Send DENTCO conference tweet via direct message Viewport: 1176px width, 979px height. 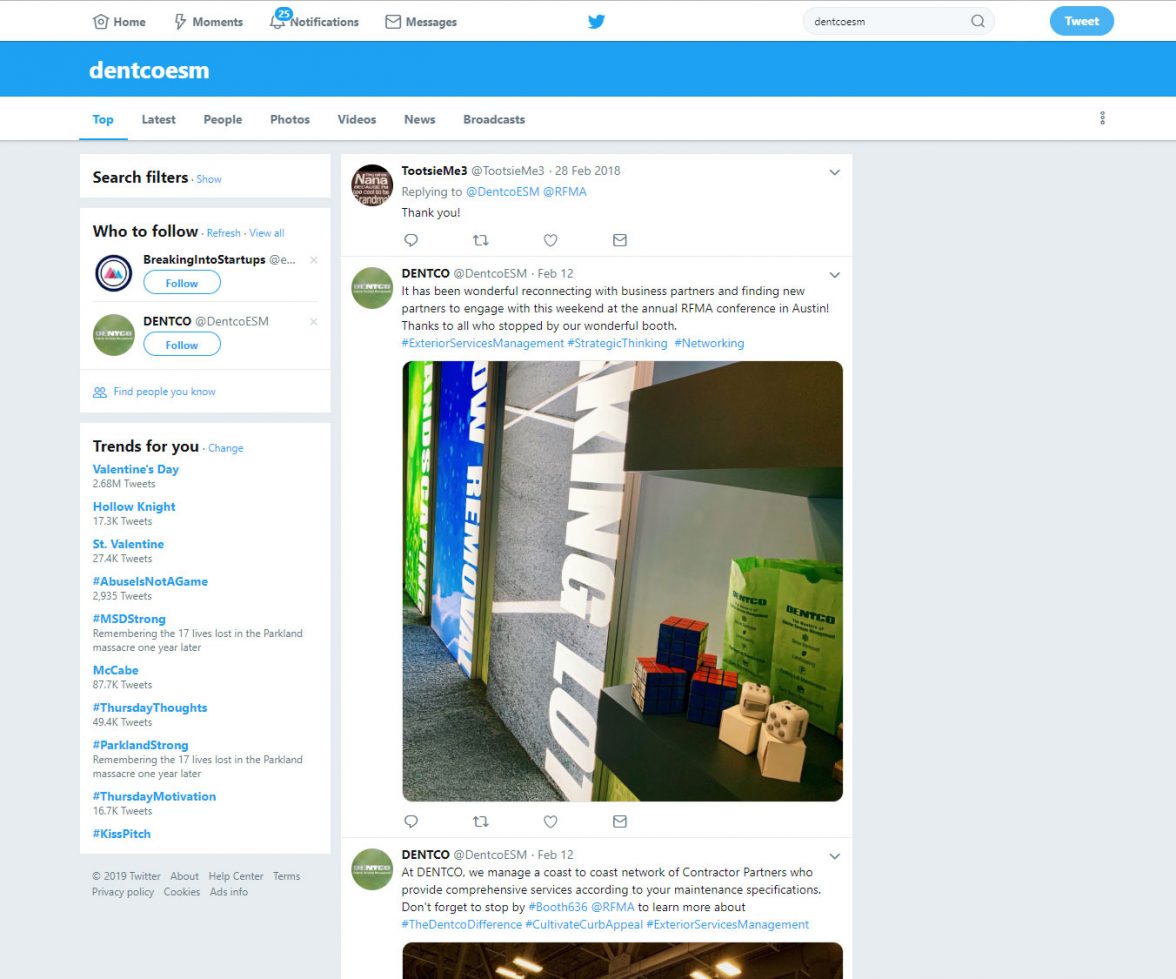click(x=620, y=821)
